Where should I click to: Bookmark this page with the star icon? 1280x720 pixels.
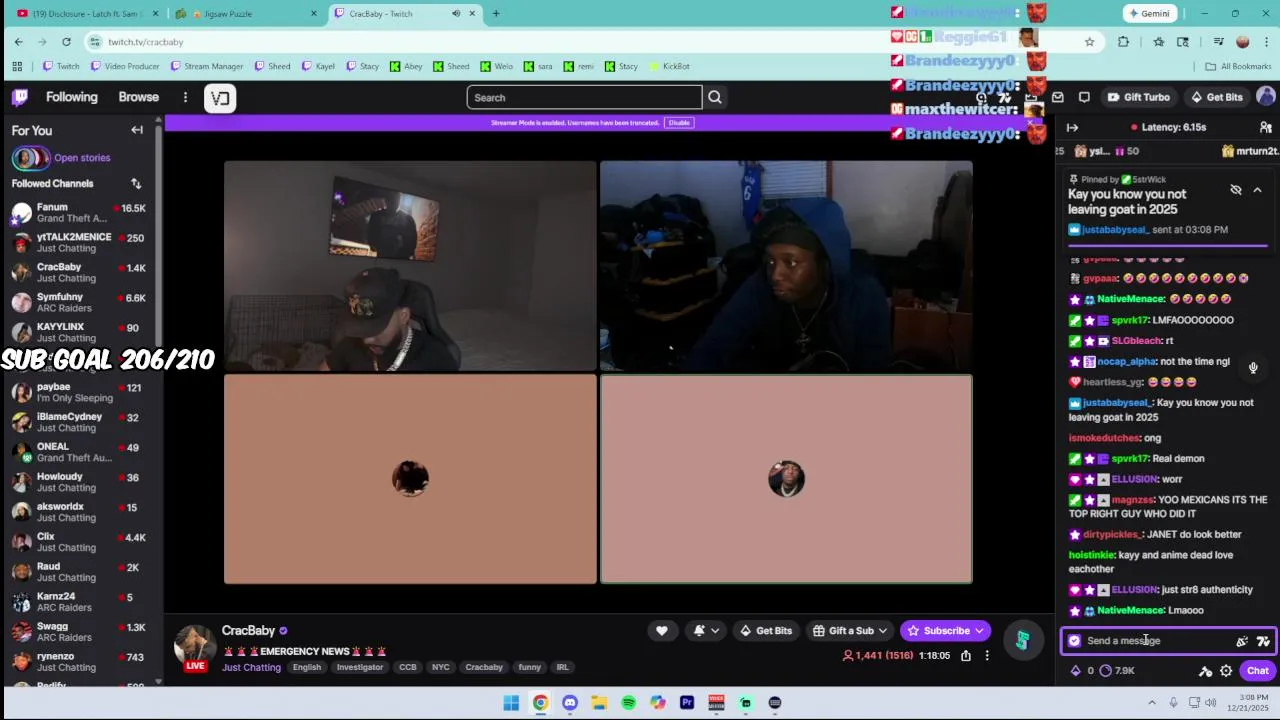click(x=1089, y=41)
